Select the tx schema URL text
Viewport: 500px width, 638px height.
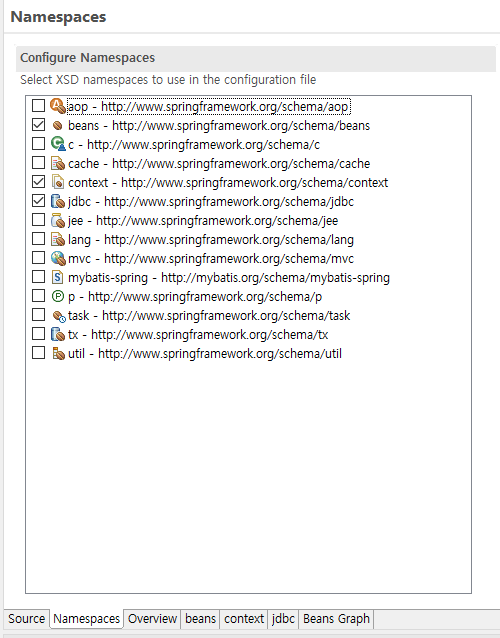pos(210,334)
